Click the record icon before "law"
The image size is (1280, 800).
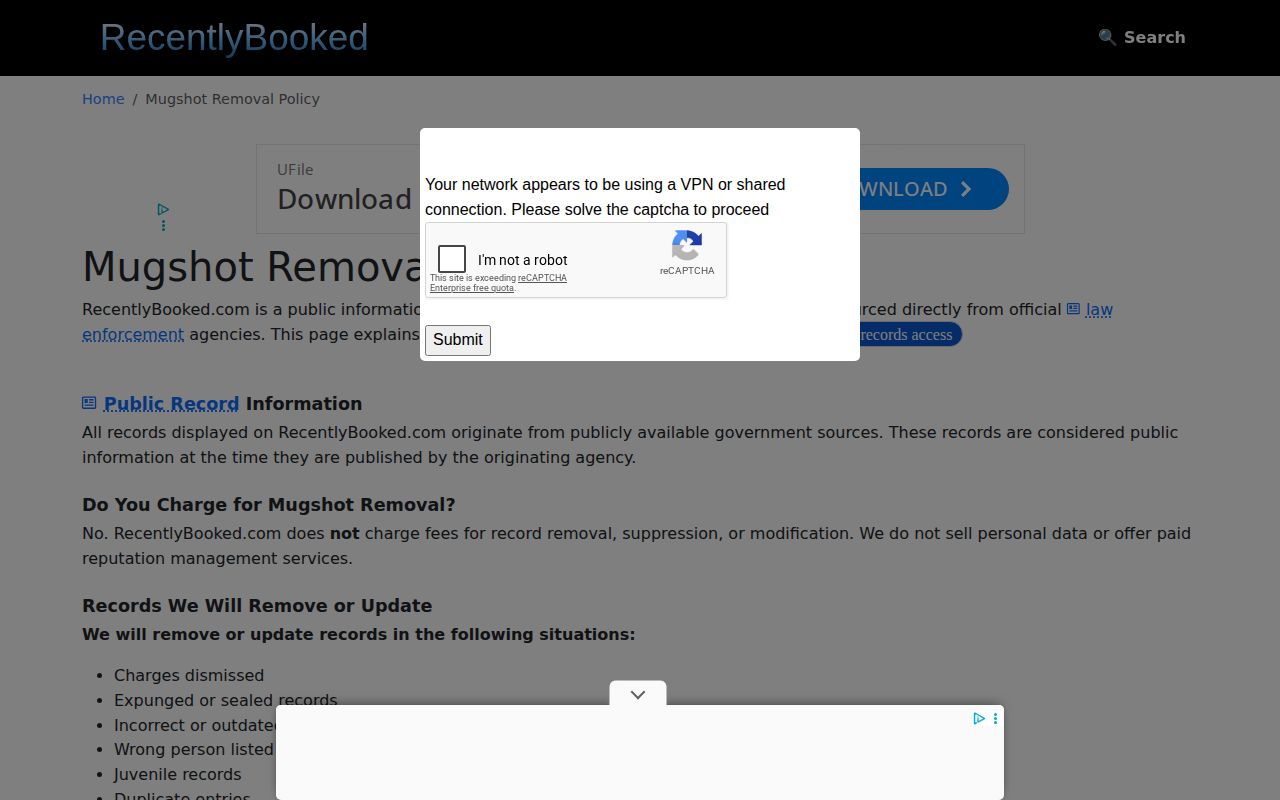pos(1073,309)
